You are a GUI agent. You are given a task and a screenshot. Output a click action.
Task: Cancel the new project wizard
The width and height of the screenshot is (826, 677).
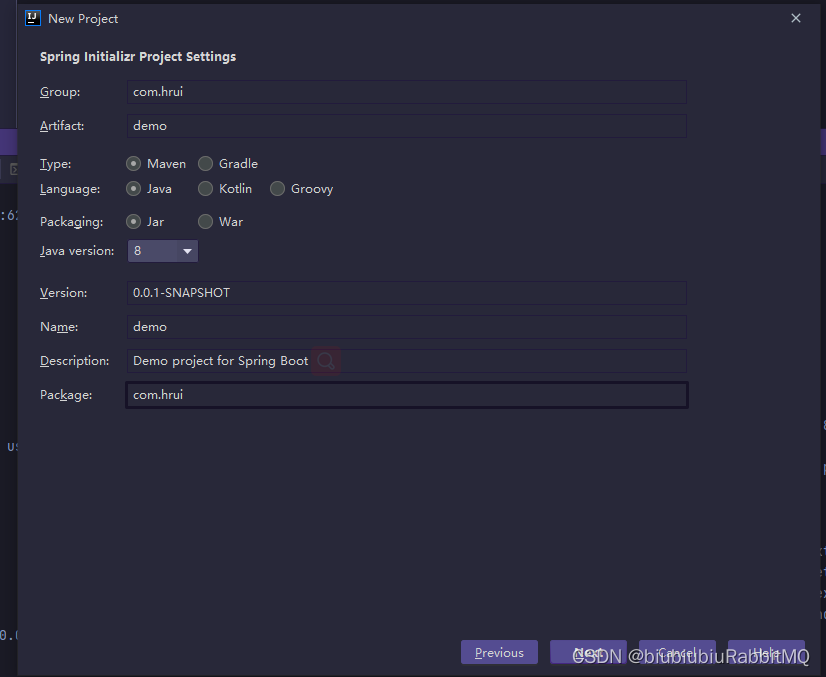[x=677, y=652]
